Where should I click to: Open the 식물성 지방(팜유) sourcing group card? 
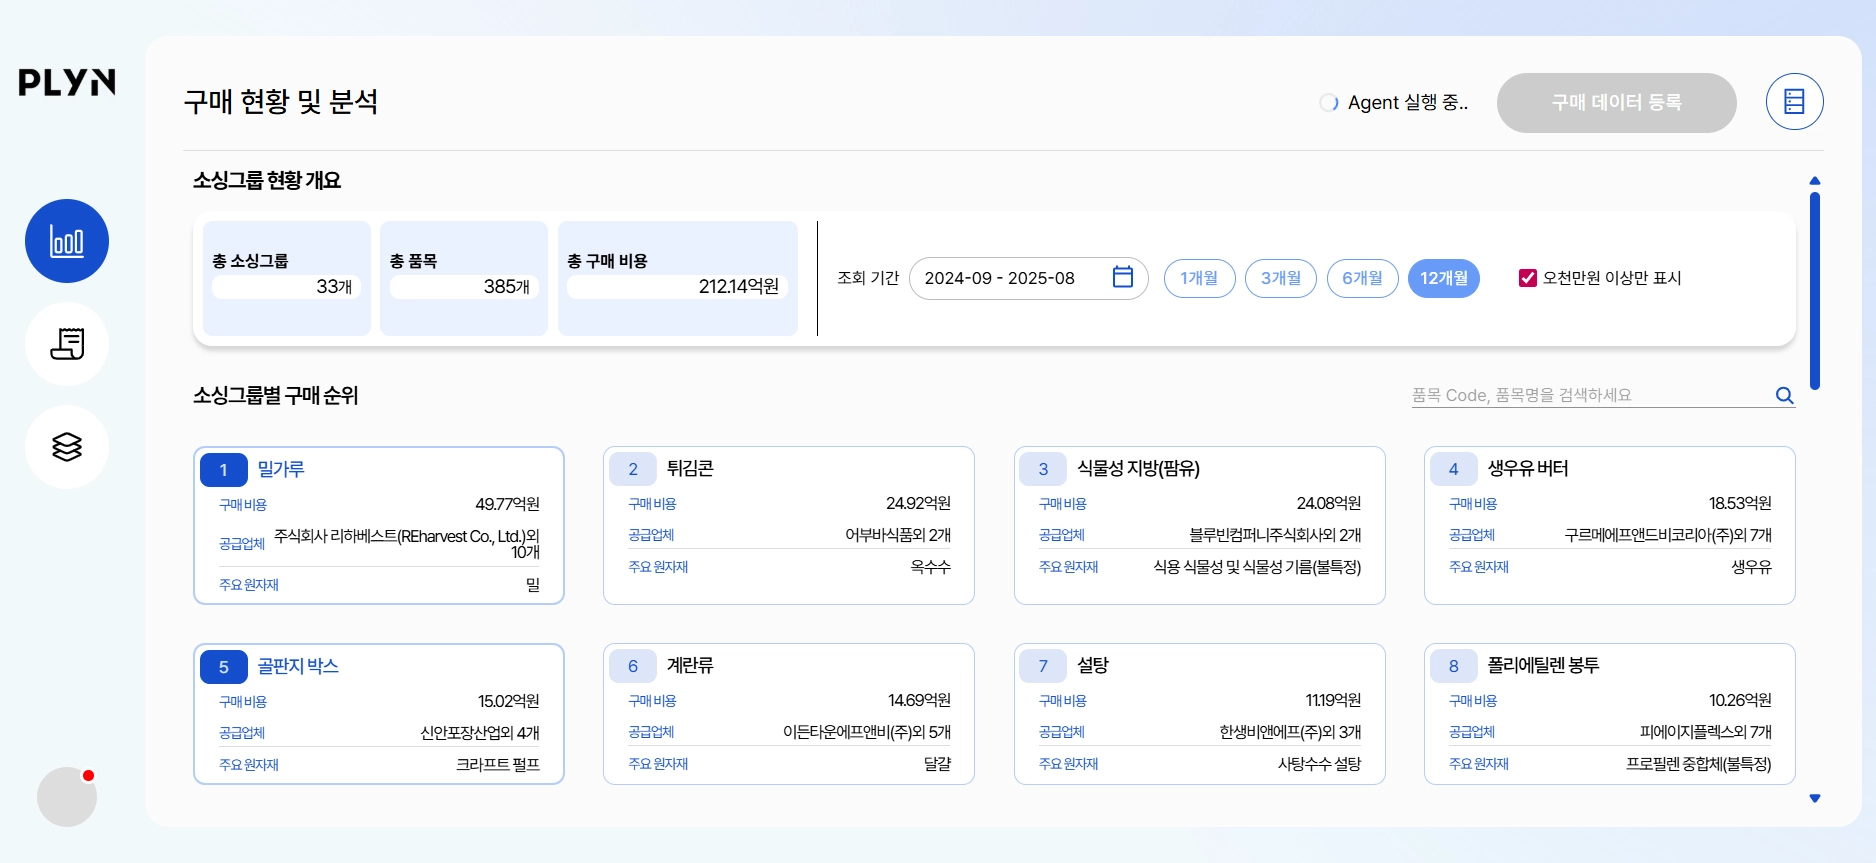[x=1199, y=525]
